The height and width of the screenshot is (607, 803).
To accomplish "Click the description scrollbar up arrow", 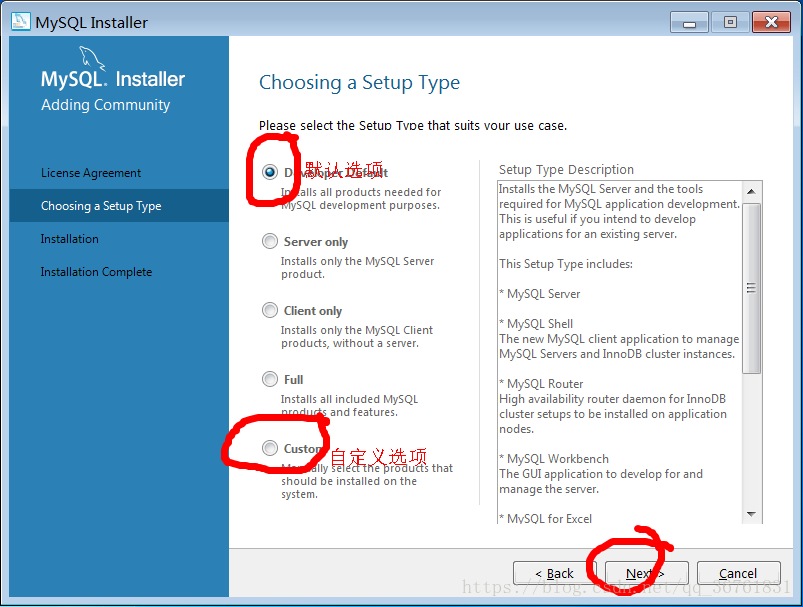I will point(751,192).
